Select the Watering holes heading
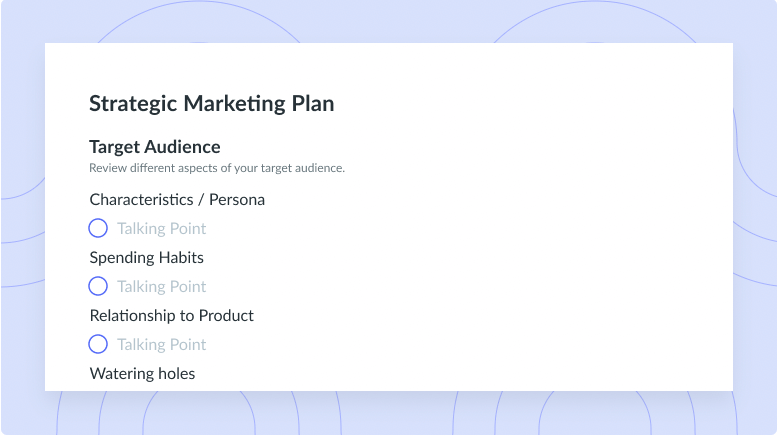The width and height of the screenshot is (779, 436). click(x=142, y=373)
